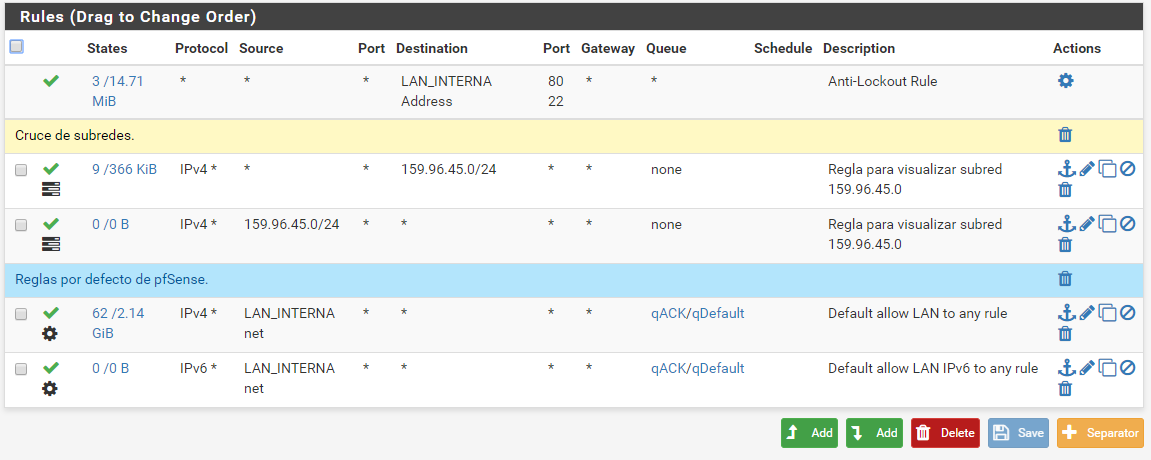Delete the 'Cruce de subredes' separator
This screenshot has width=1151, height=460.
1065,135
